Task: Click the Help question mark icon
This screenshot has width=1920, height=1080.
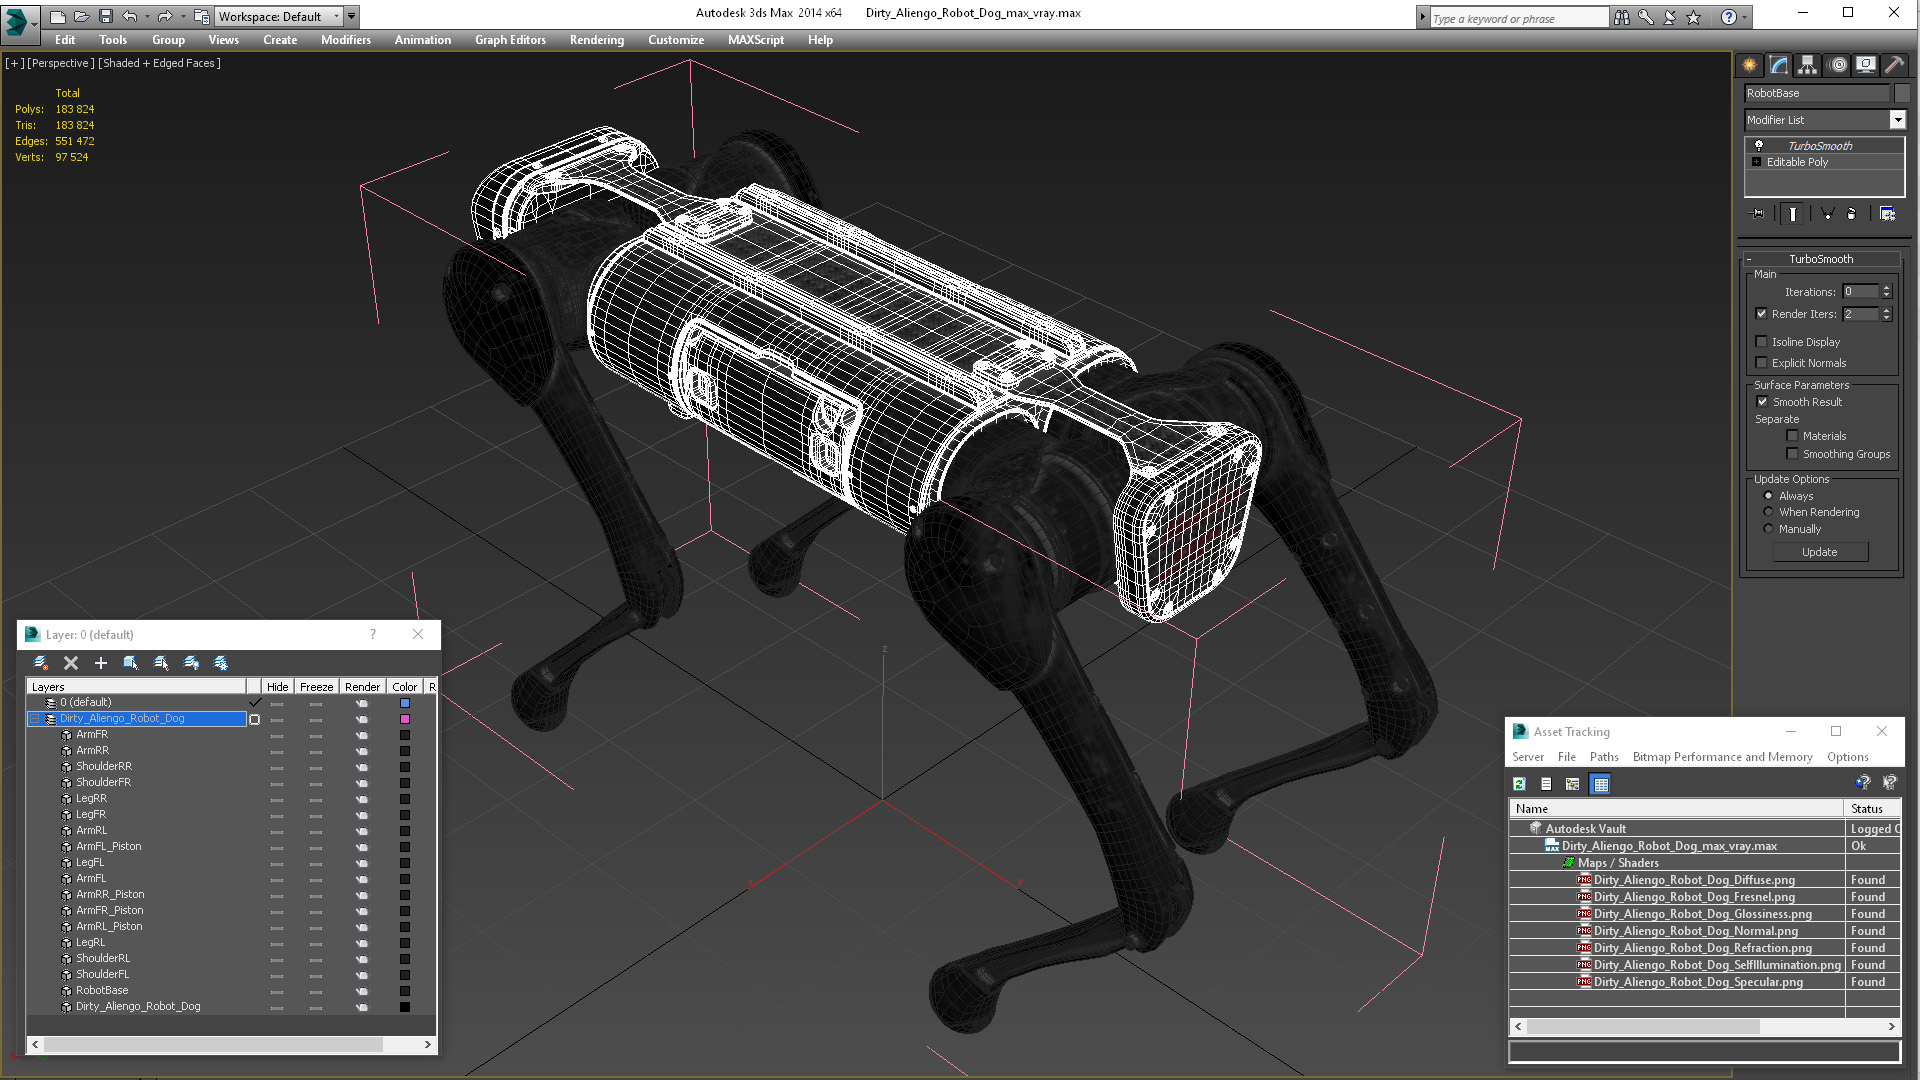Action: pos(1729,17)
